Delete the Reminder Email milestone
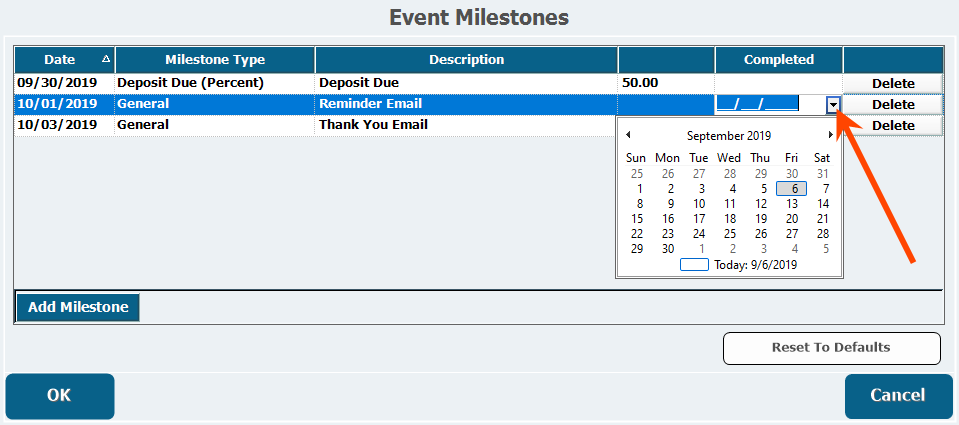The width and height of the screenshot is (959, 425). (893, 104)
